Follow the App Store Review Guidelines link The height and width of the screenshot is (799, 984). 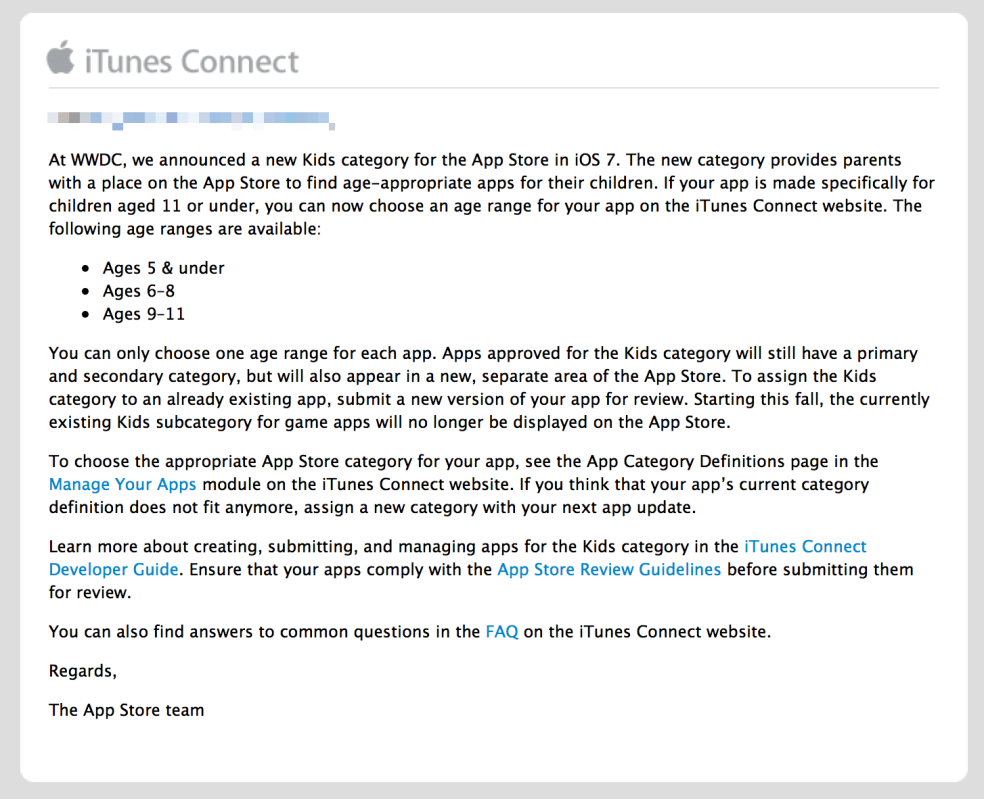609,570
